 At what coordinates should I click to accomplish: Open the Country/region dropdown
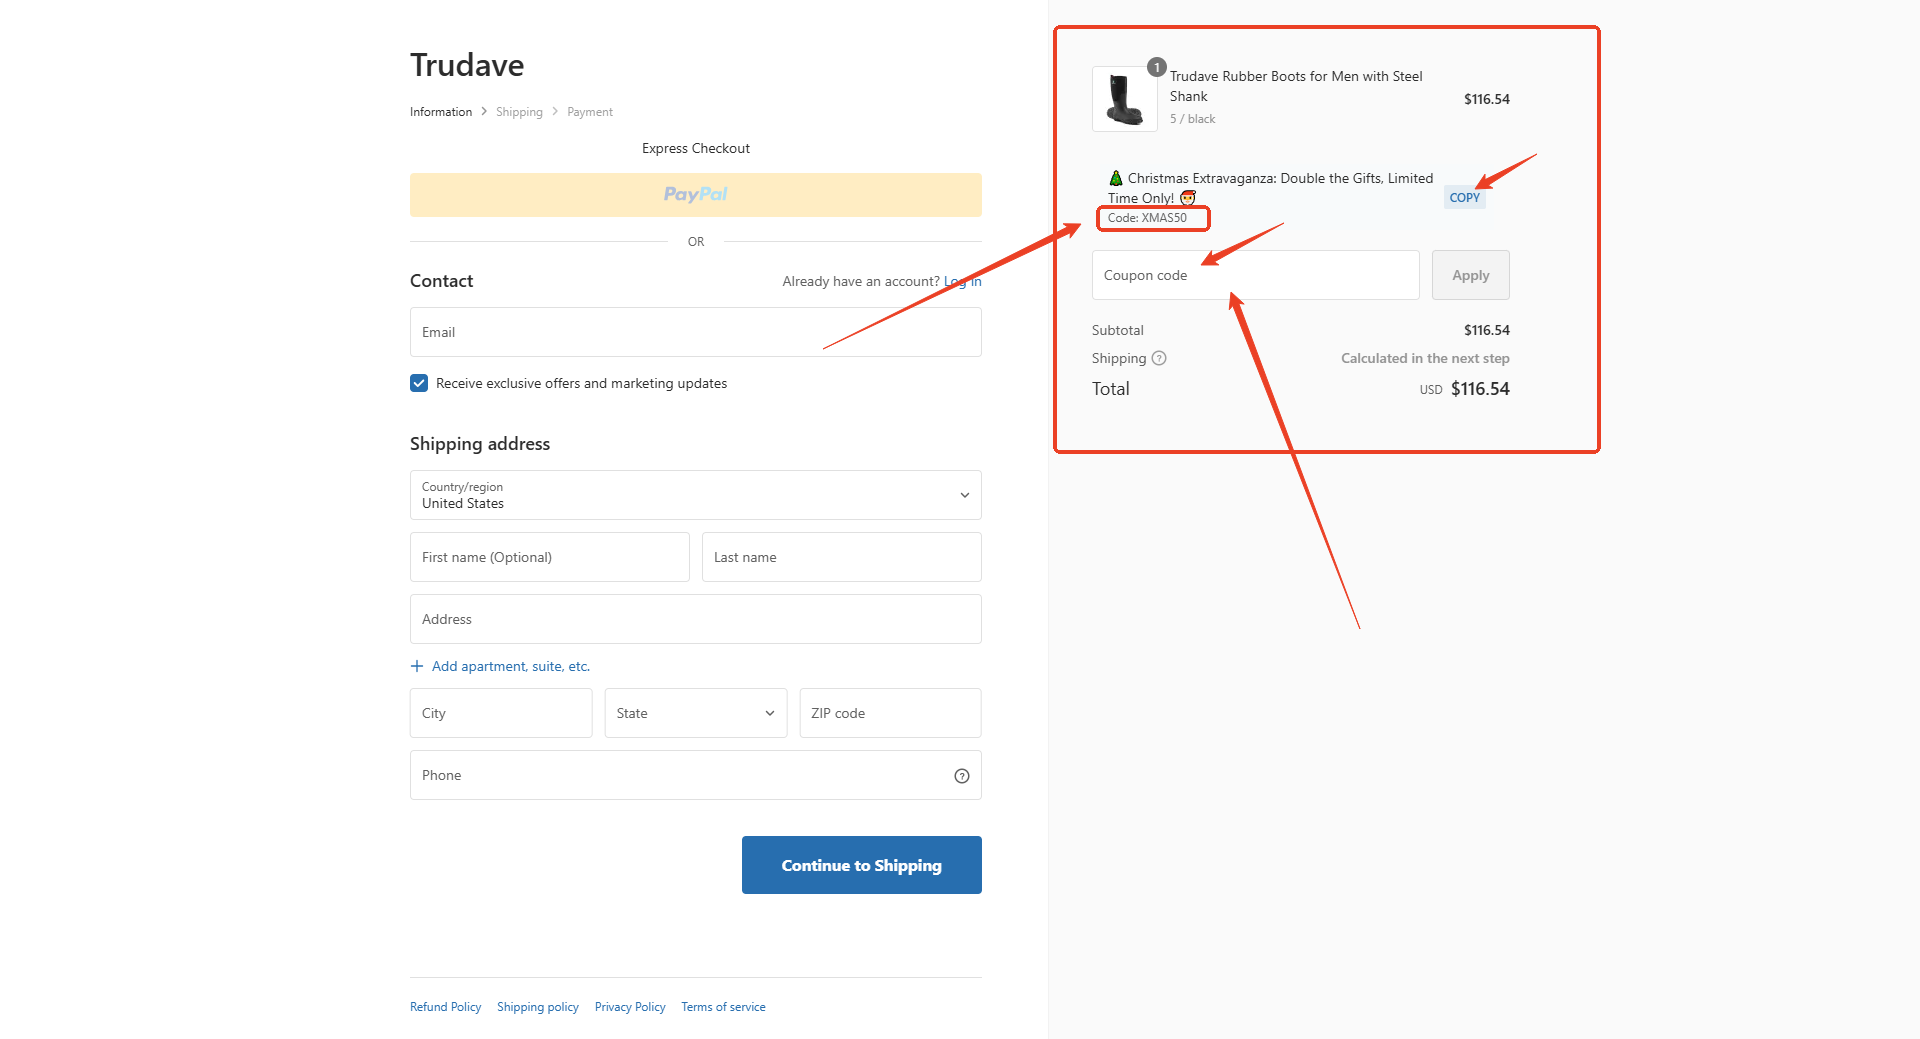[x=696, y=495]
